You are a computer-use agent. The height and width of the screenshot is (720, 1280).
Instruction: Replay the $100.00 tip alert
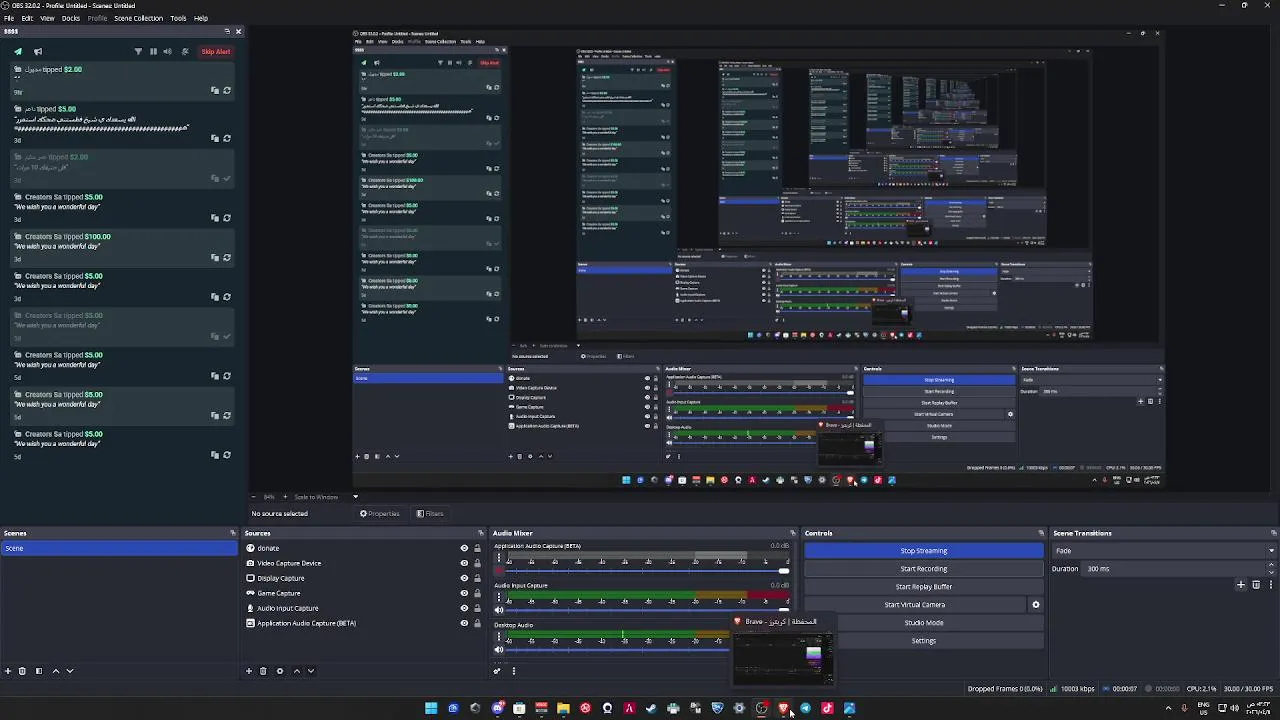[227, 257]
